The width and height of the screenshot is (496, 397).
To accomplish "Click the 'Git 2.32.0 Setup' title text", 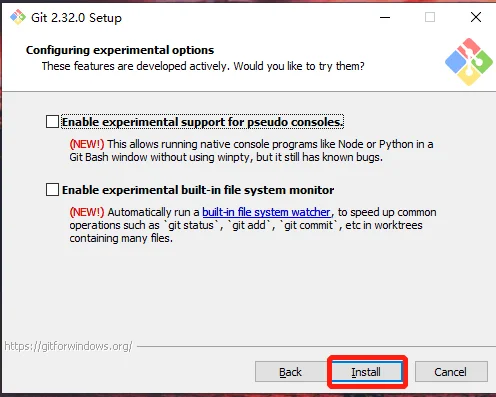I will [76, 18].
